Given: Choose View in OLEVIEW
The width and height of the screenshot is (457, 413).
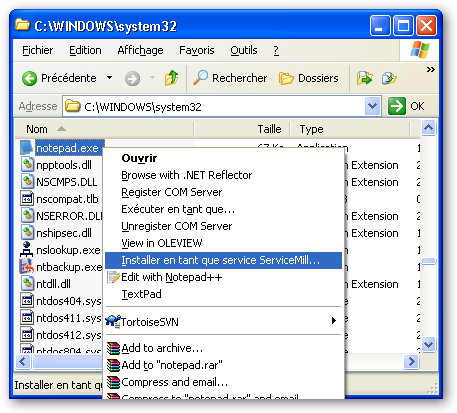Looking at the screenshot, I should point(223,243).
